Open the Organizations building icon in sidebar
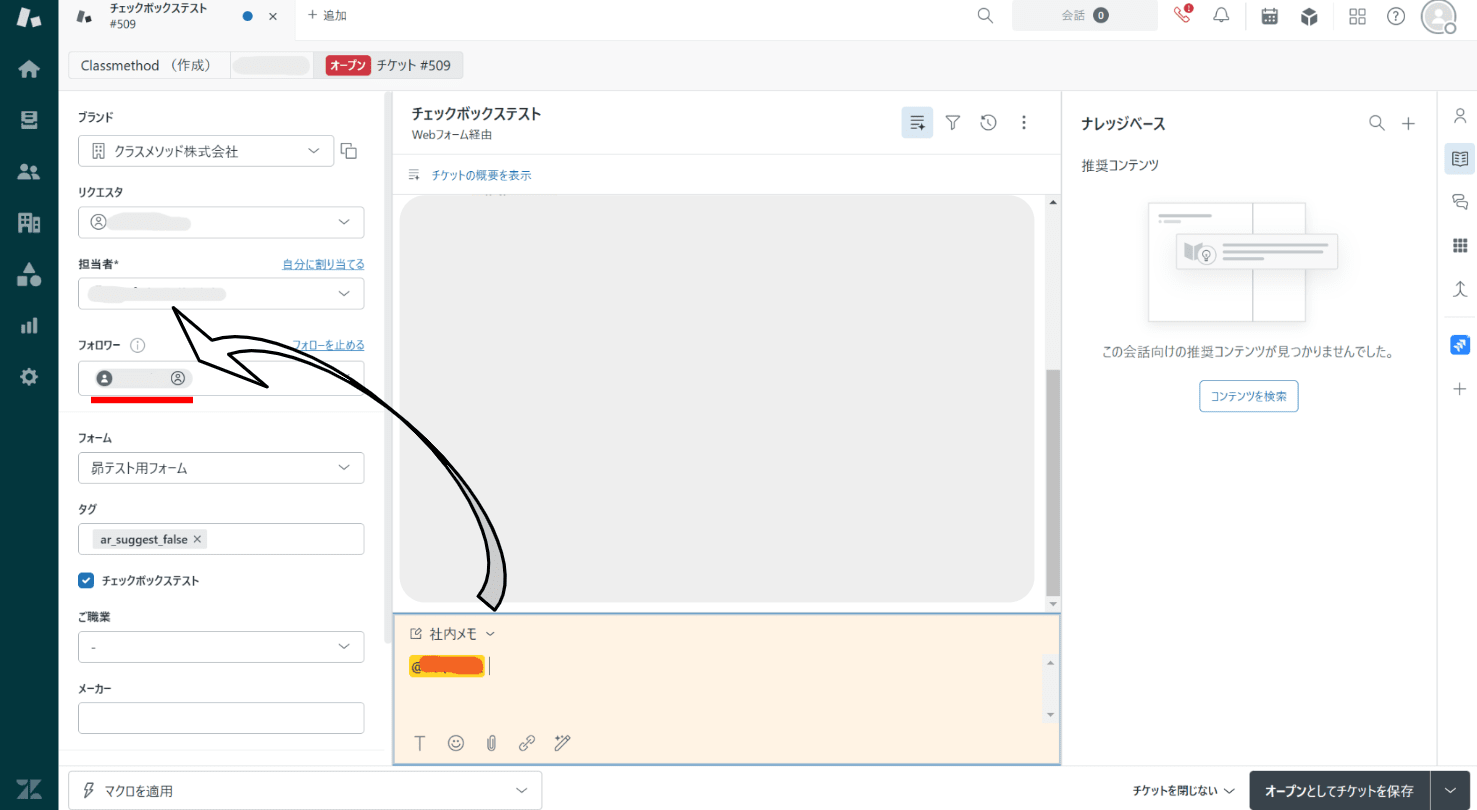 29,222
